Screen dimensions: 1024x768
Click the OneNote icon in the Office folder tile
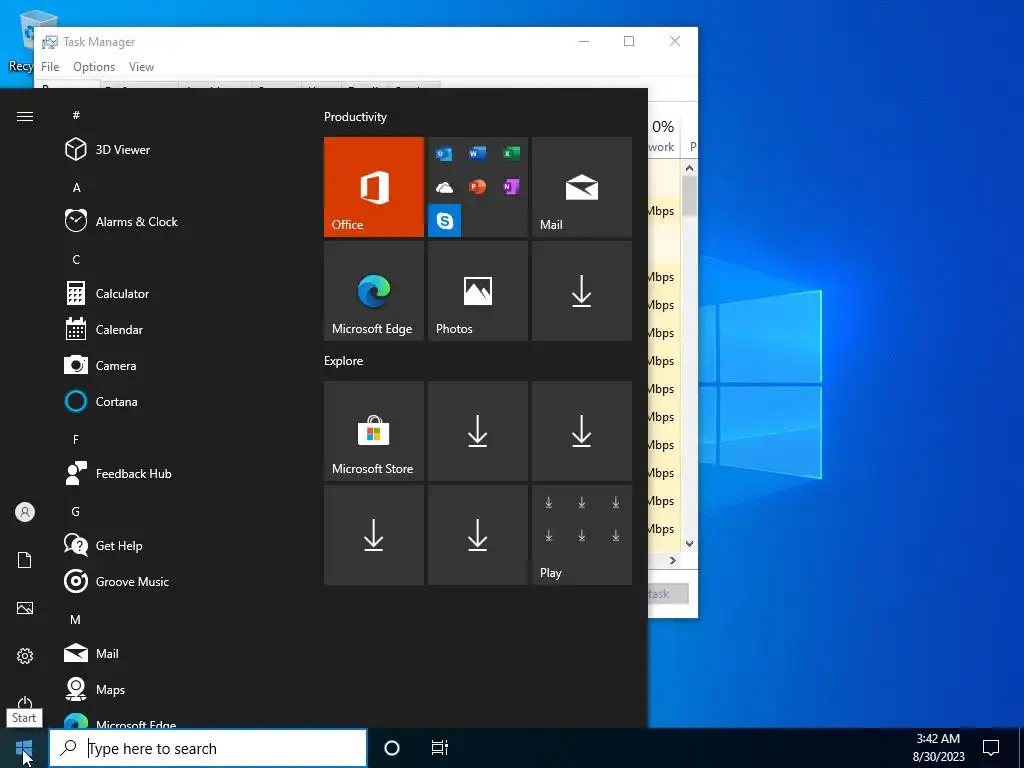click(511, 187)
